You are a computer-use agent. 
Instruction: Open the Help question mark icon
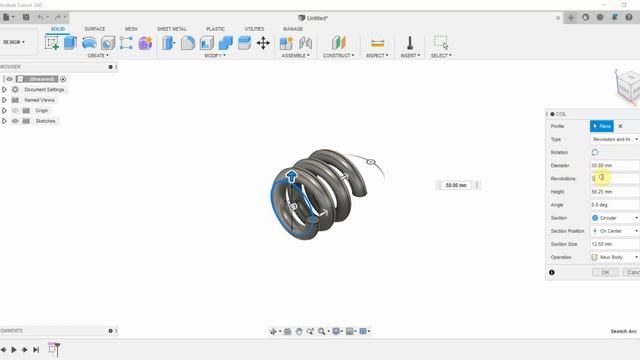click(629, 18)
